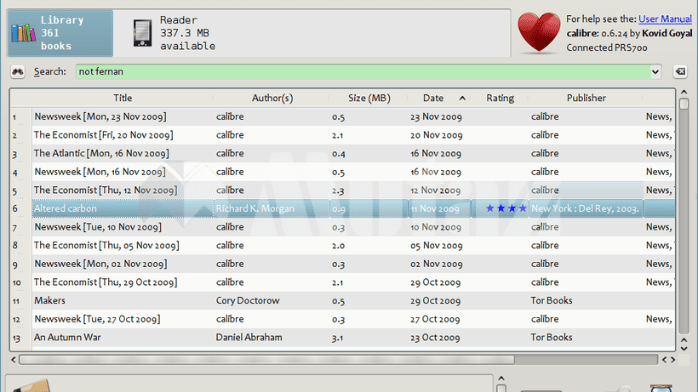Click row number header 13
Viewport: 698px width, 392px height.
[x=20, y=337]
